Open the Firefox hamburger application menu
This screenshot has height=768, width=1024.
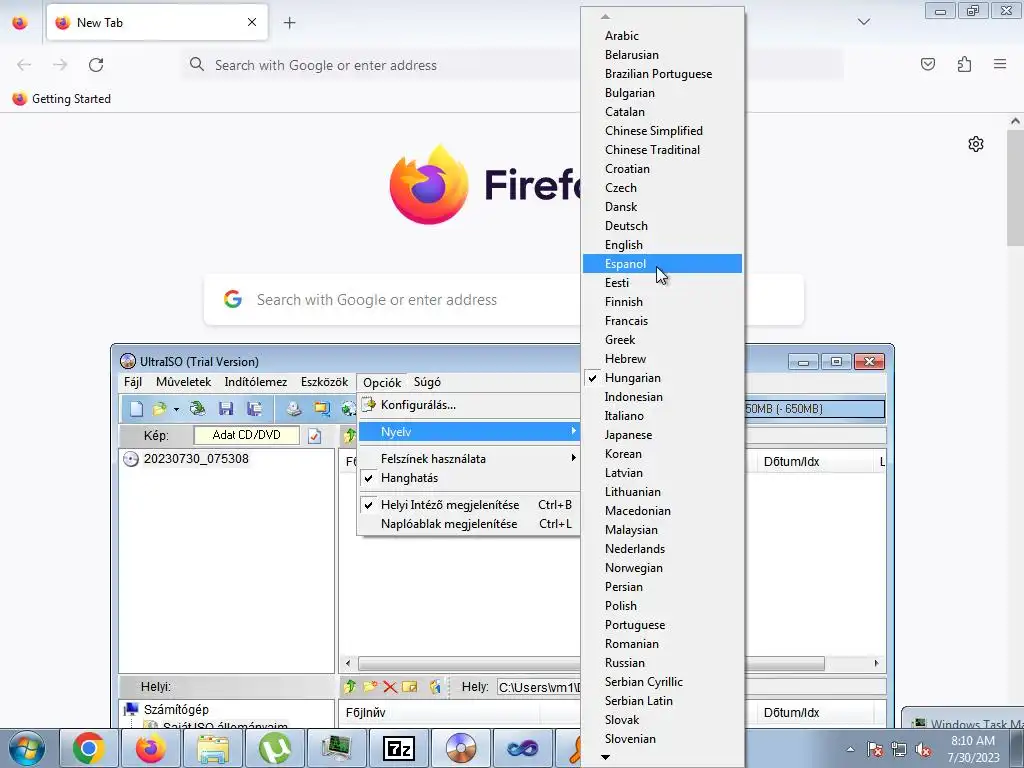pyautogui.click(x=1000, y=64)
